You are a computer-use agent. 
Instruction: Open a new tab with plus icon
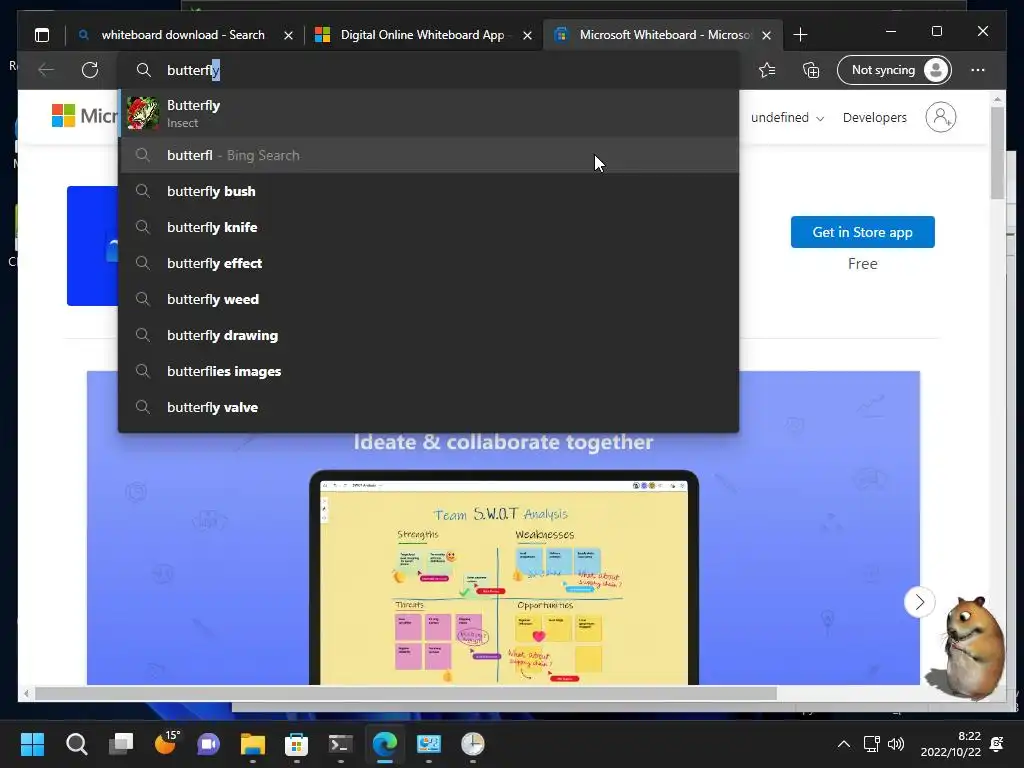[x=800, y=35]
